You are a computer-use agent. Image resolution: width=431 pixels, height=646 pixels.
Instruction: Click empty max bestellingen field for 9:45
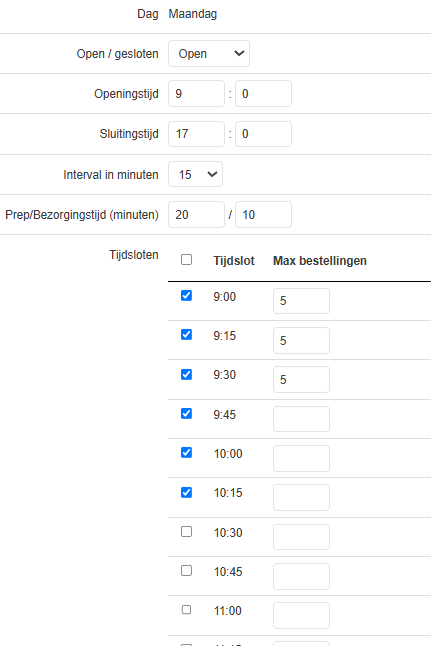point(301,419)
